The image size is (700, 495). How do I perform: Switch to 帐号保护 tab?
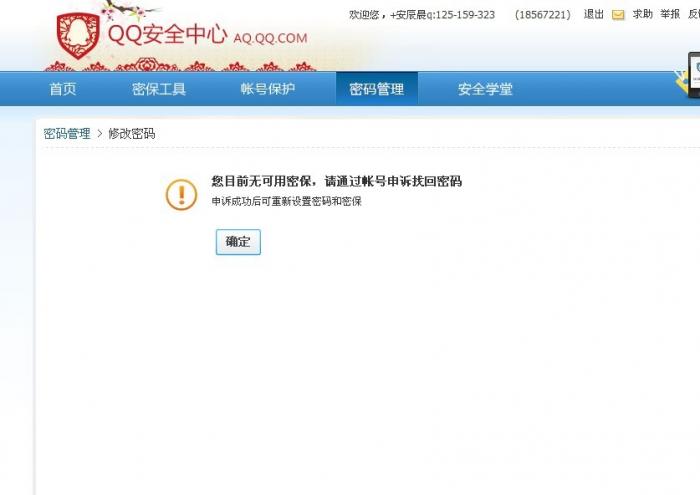click(267, 89)
